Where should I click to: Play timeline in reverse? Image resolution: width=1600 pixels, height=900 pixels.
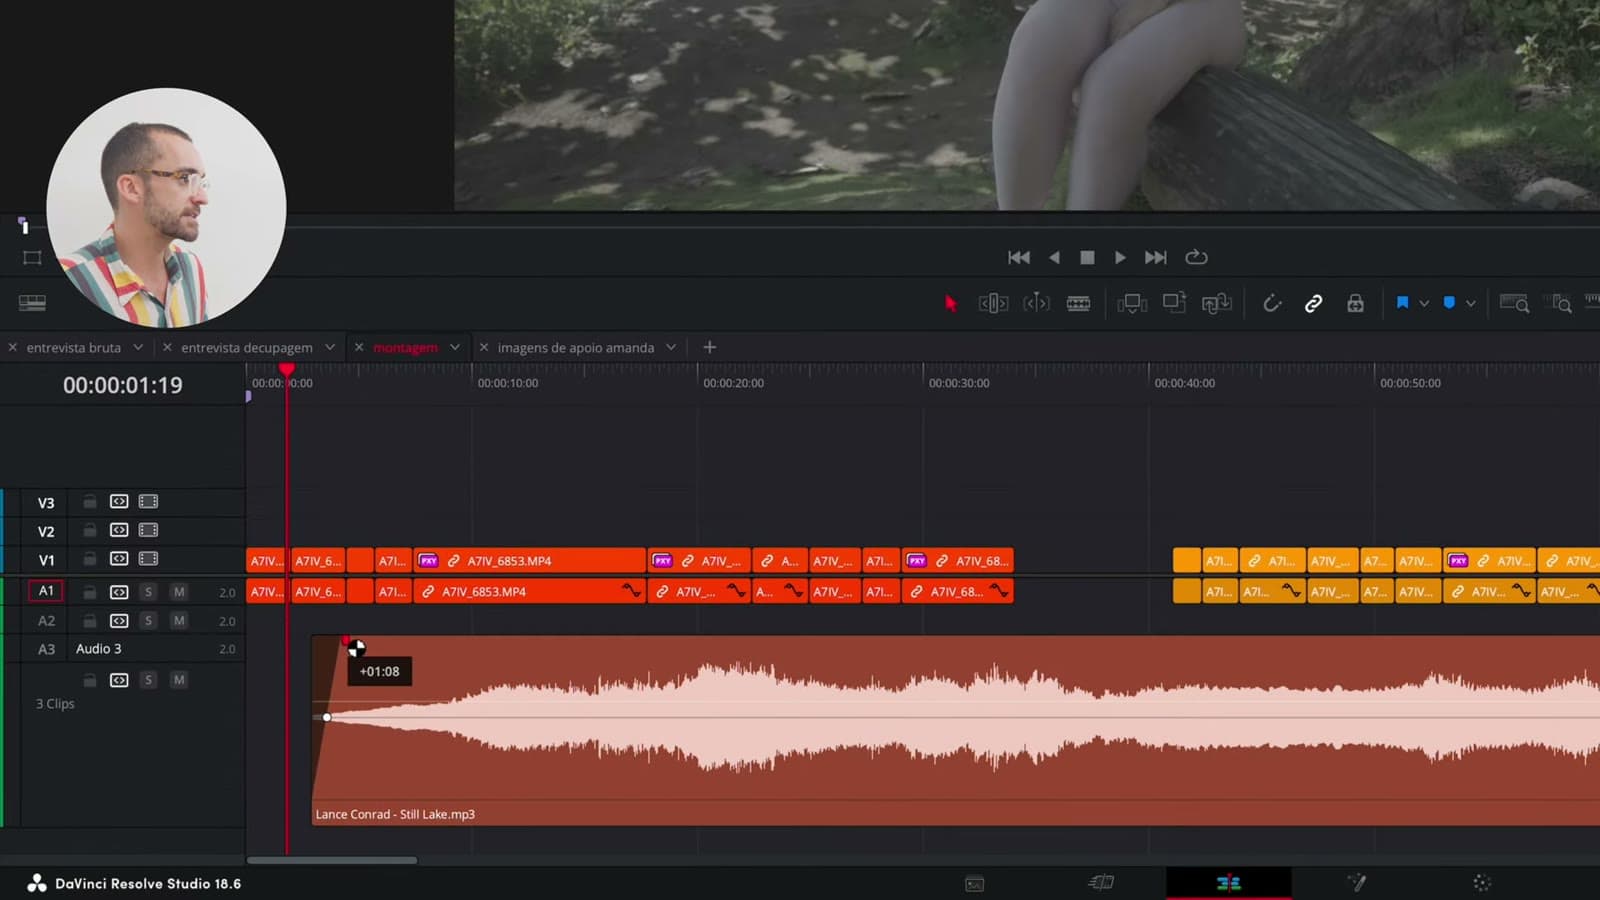click(x=1054, y=257)
